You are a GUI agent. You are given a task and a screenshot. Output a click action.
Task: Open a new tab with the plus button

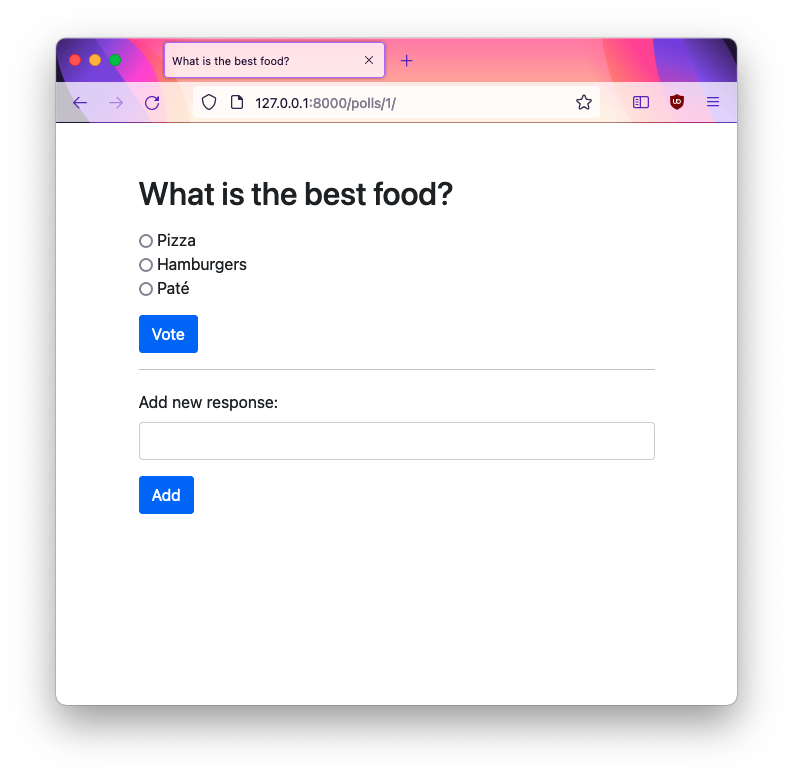[x=406, y=61]
